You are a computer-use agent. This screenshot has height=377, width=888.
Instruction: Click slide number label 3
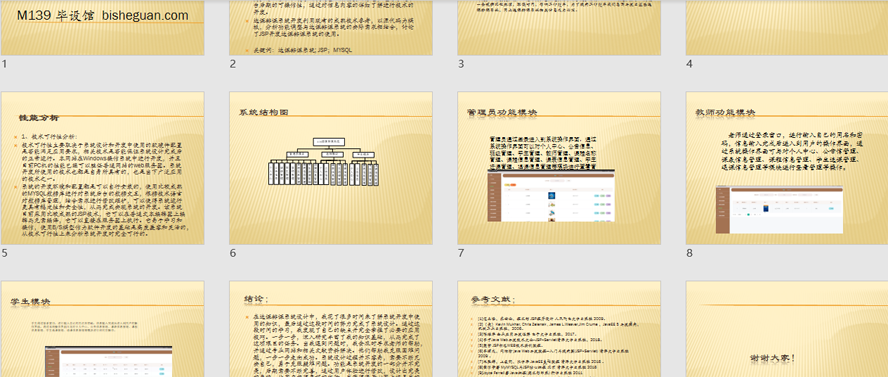(x=461, y=64)
